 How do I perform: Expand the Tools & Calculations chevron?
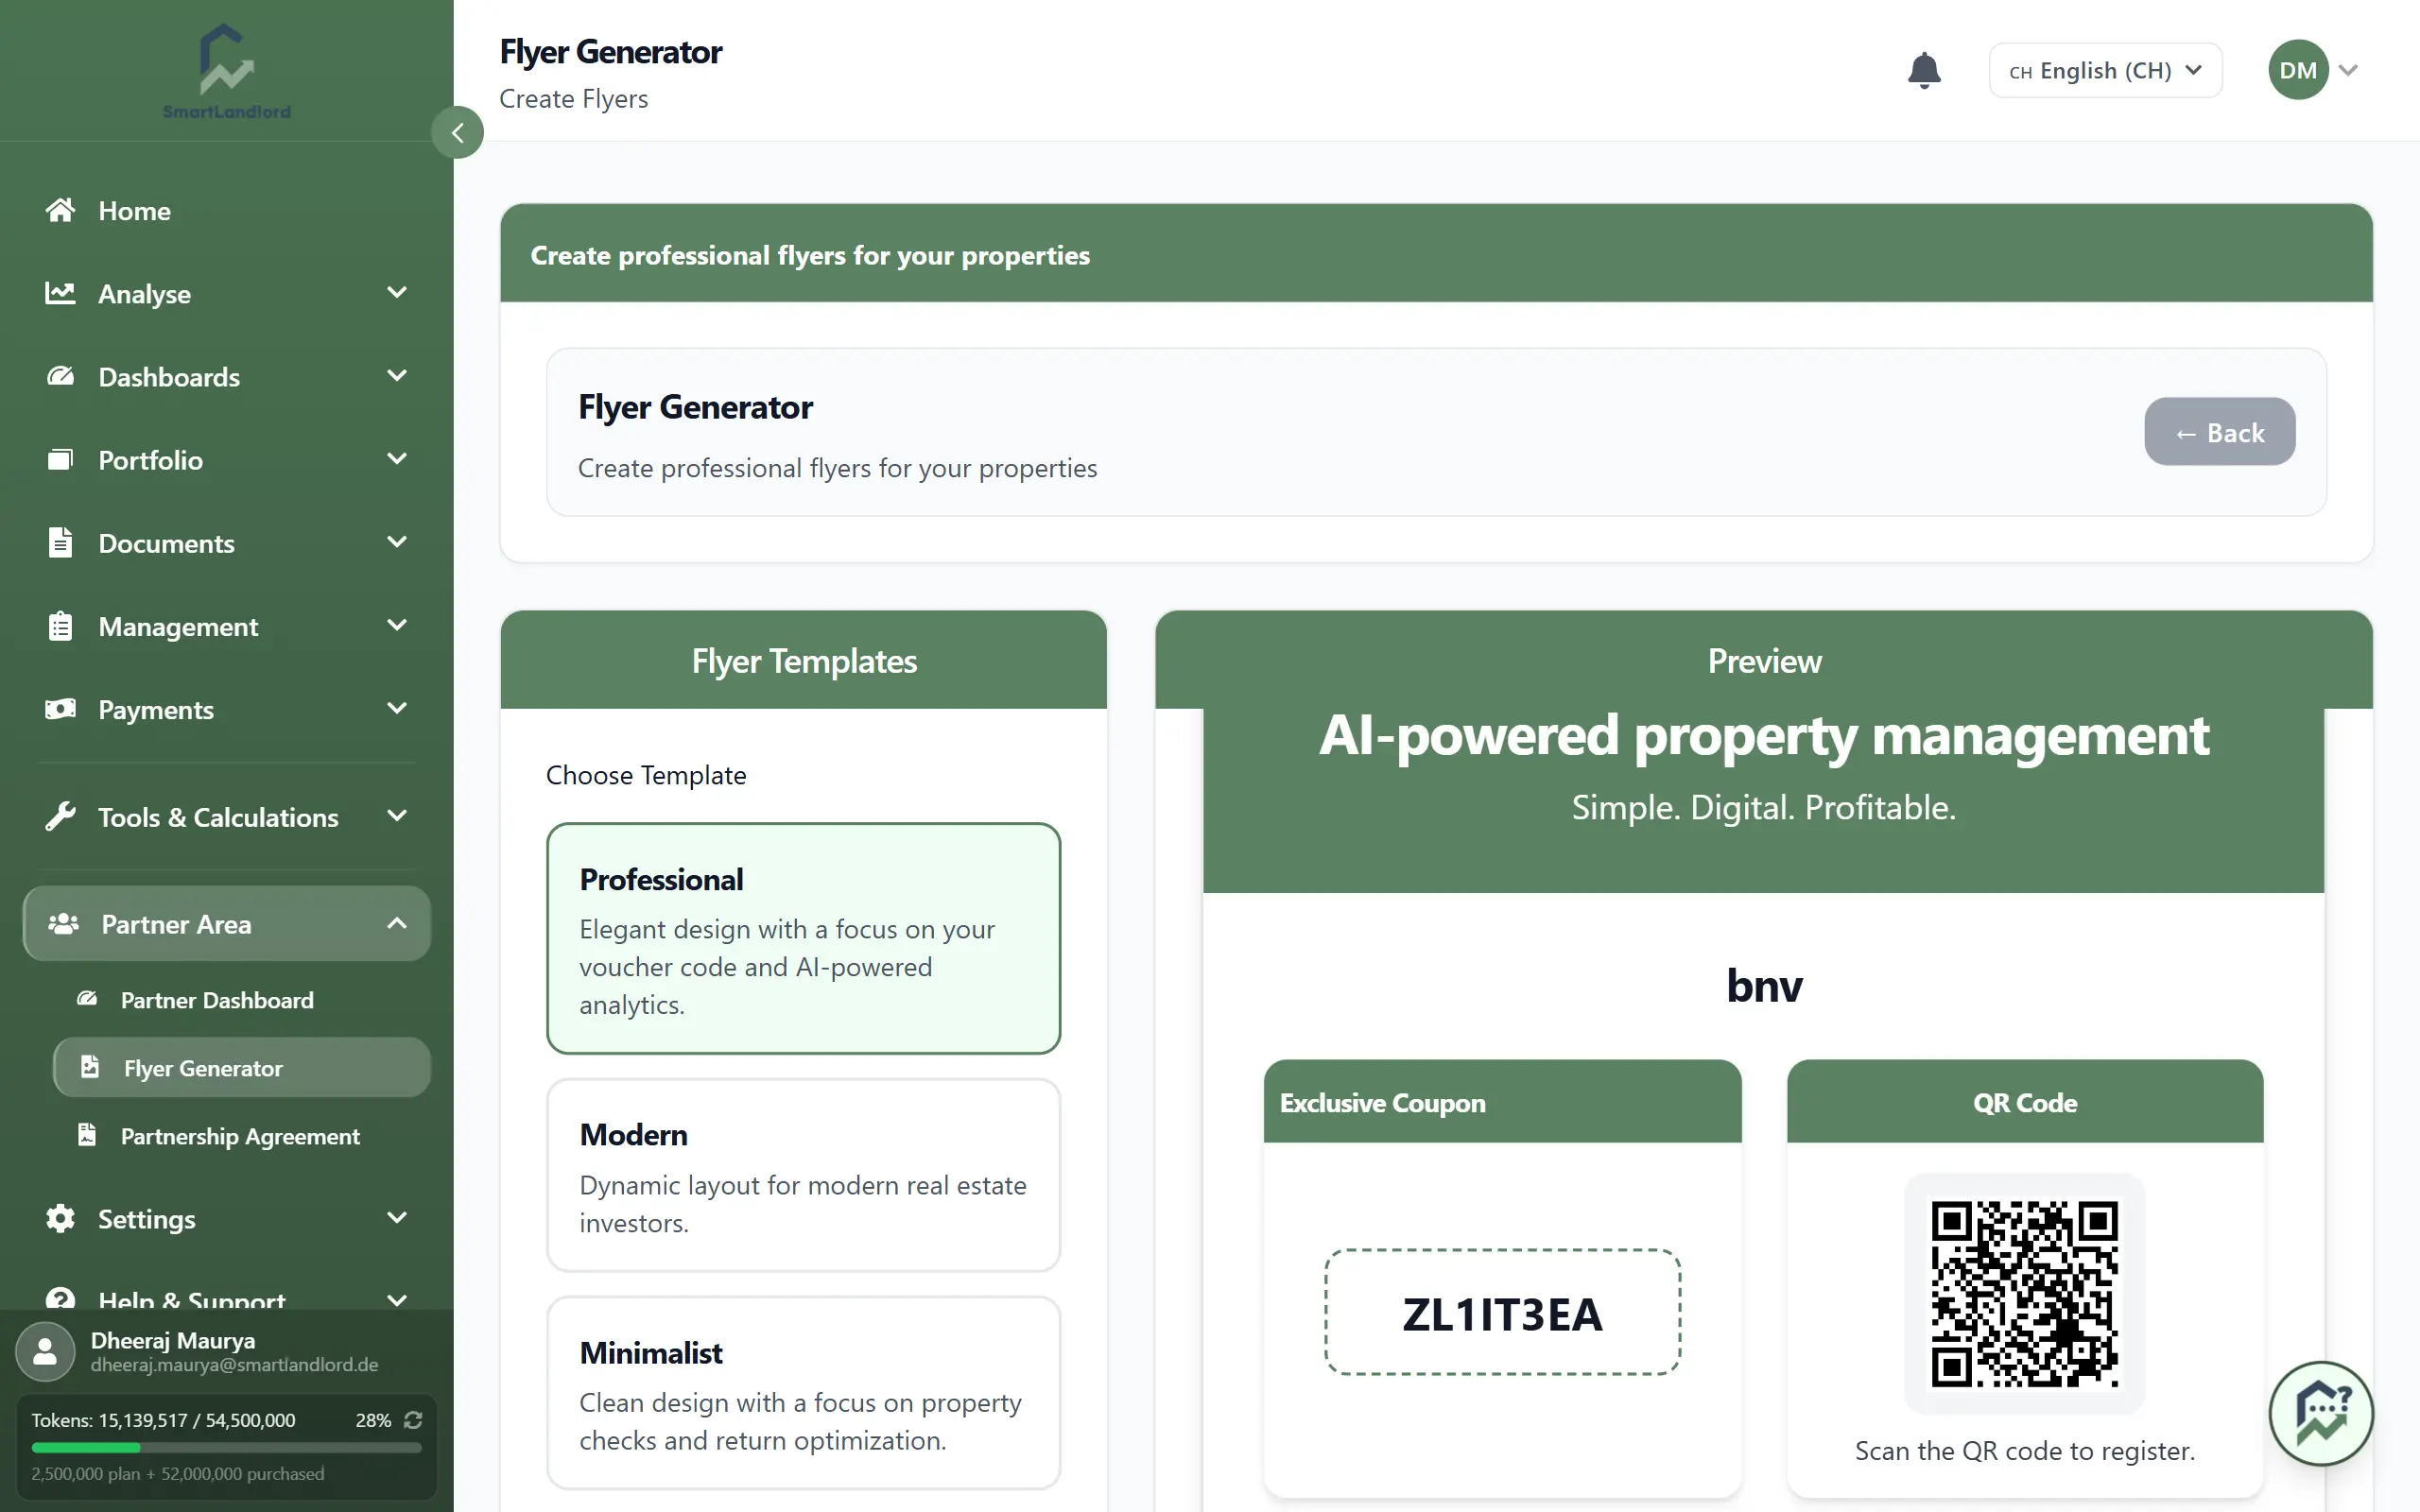[x=397, y=816]
